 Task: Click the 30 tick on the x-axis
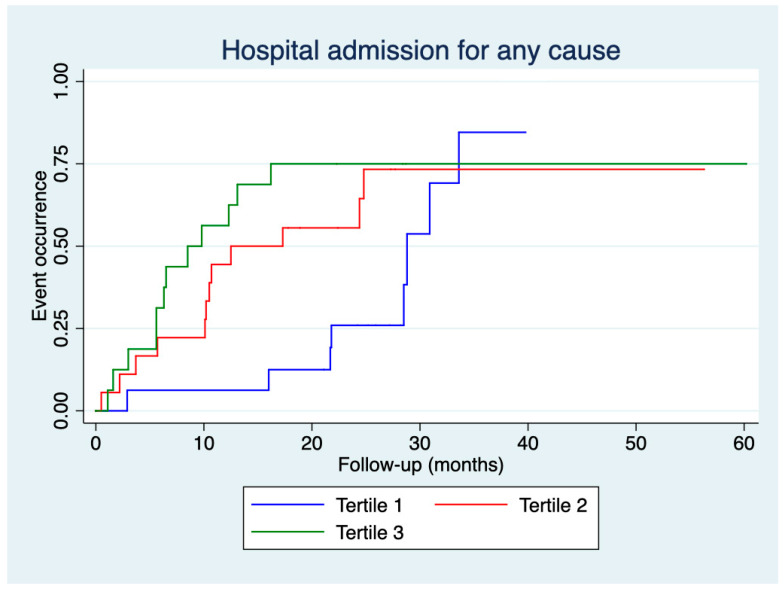[420, 443]
